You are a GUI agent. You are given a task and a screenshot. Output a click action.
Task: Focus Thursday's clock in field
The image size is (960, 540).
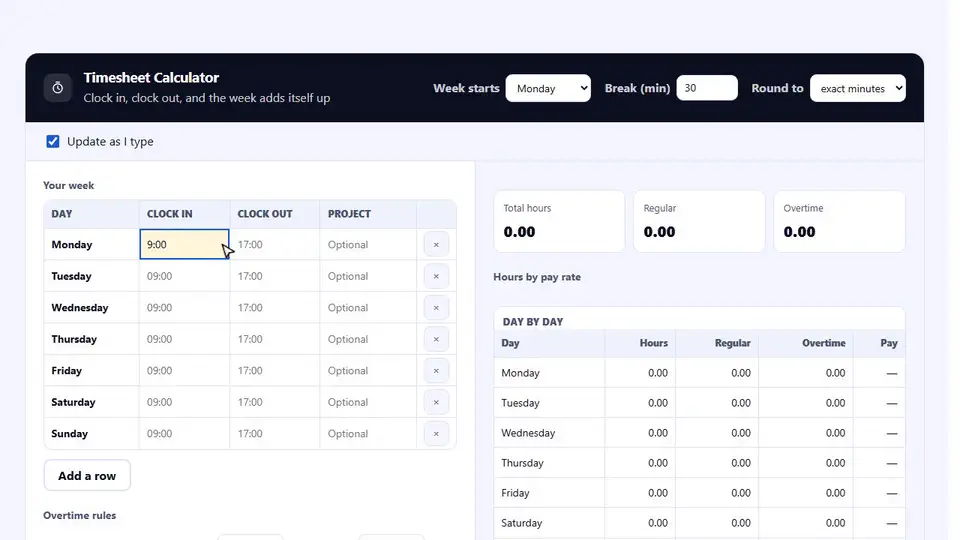click(x=184, y=339)
